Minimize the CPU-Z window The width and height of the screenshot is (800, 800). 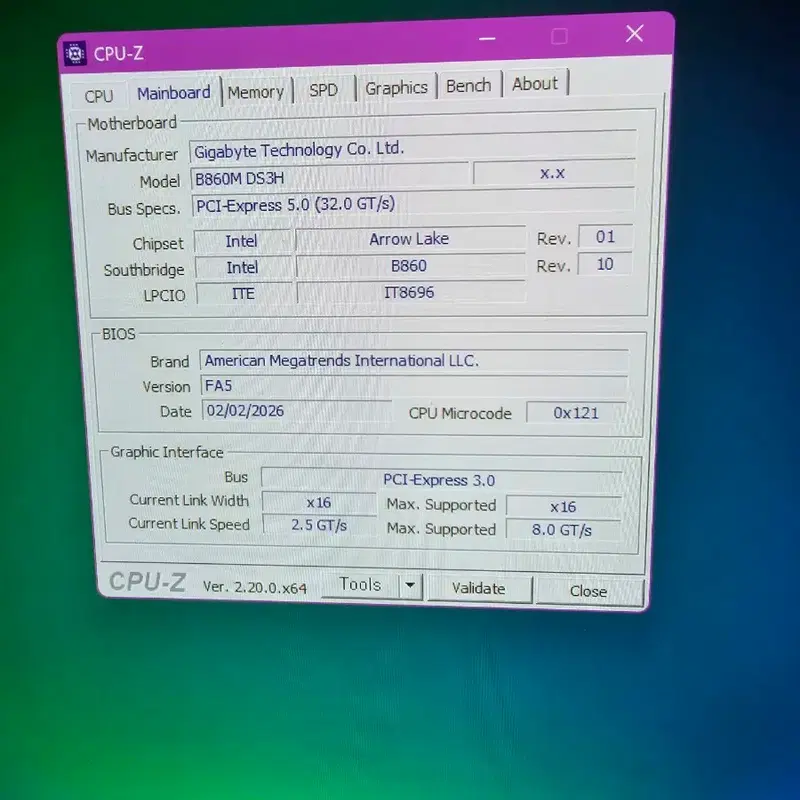pos(487,38)
